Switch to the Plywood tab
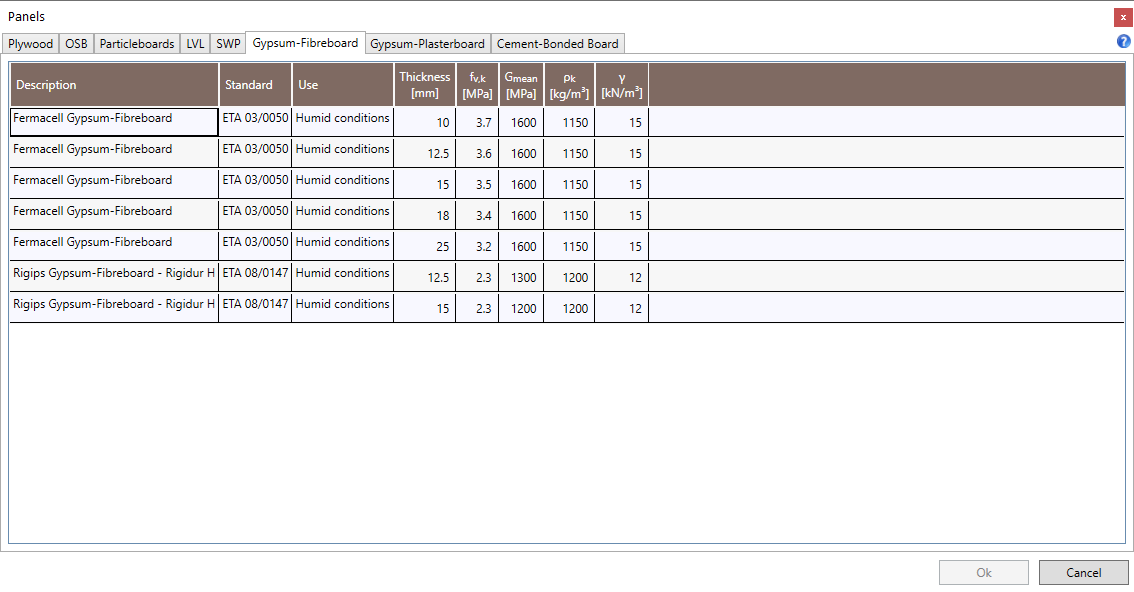This screenshot has width=1134, height=592. 30,43
